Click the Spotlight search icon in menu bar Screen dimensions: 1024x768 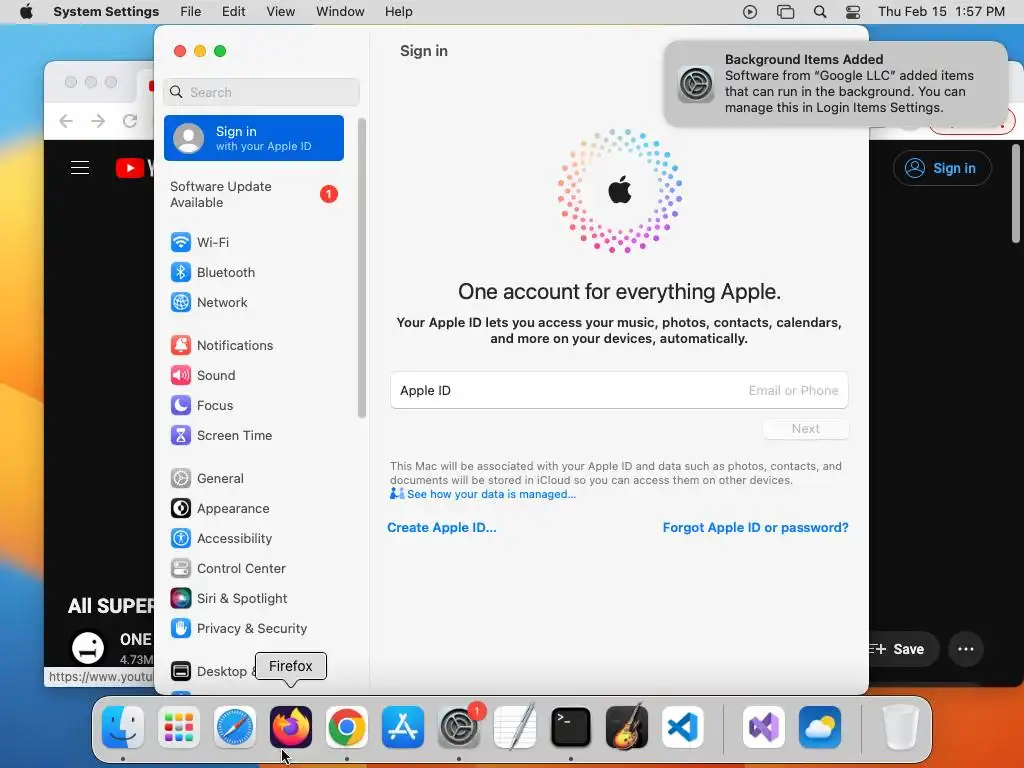tap(820, 12)
